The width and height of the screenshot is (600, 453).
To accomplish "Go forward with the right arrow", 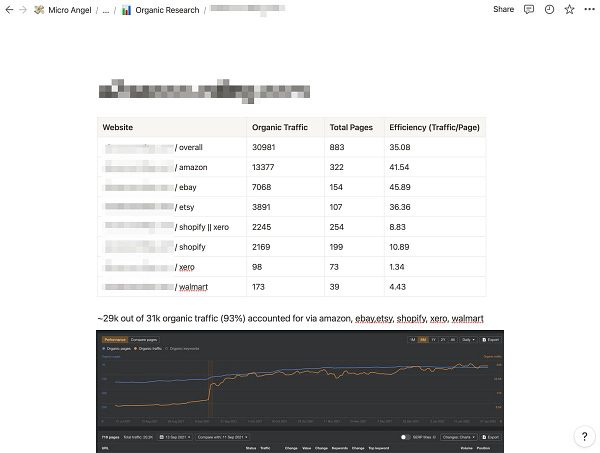I will click(23, 10).
